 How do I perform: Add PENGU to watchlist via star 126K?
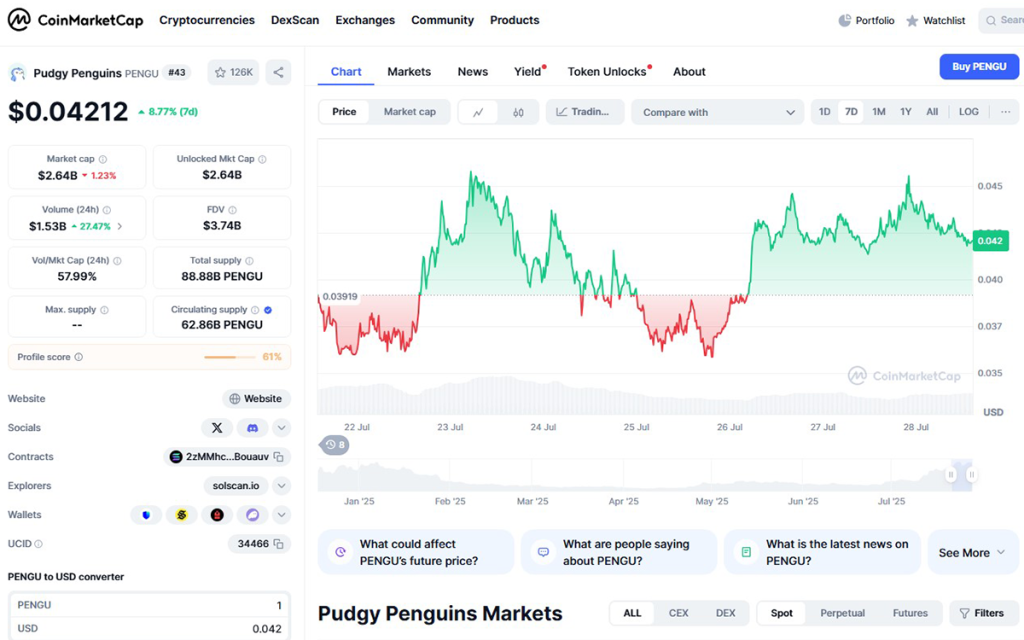click(233, 72)
